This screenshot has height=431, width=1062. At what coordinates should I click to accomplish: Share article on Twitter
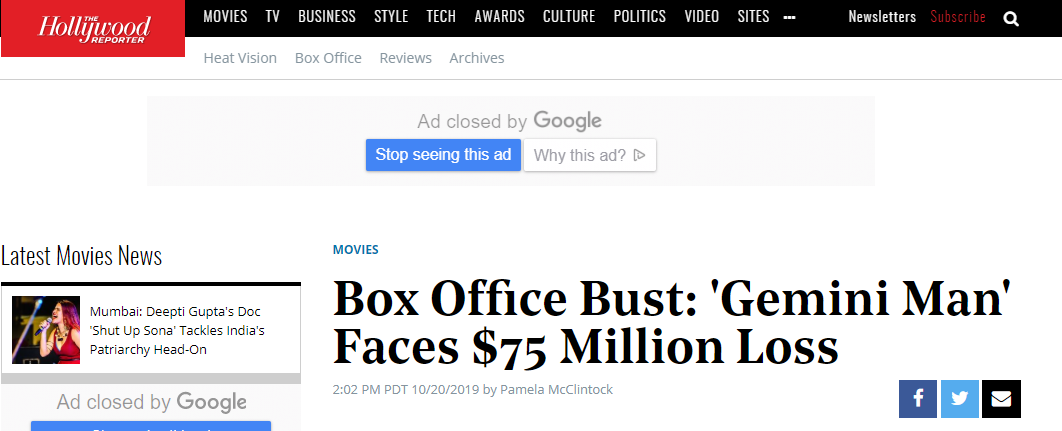point(959,398)
